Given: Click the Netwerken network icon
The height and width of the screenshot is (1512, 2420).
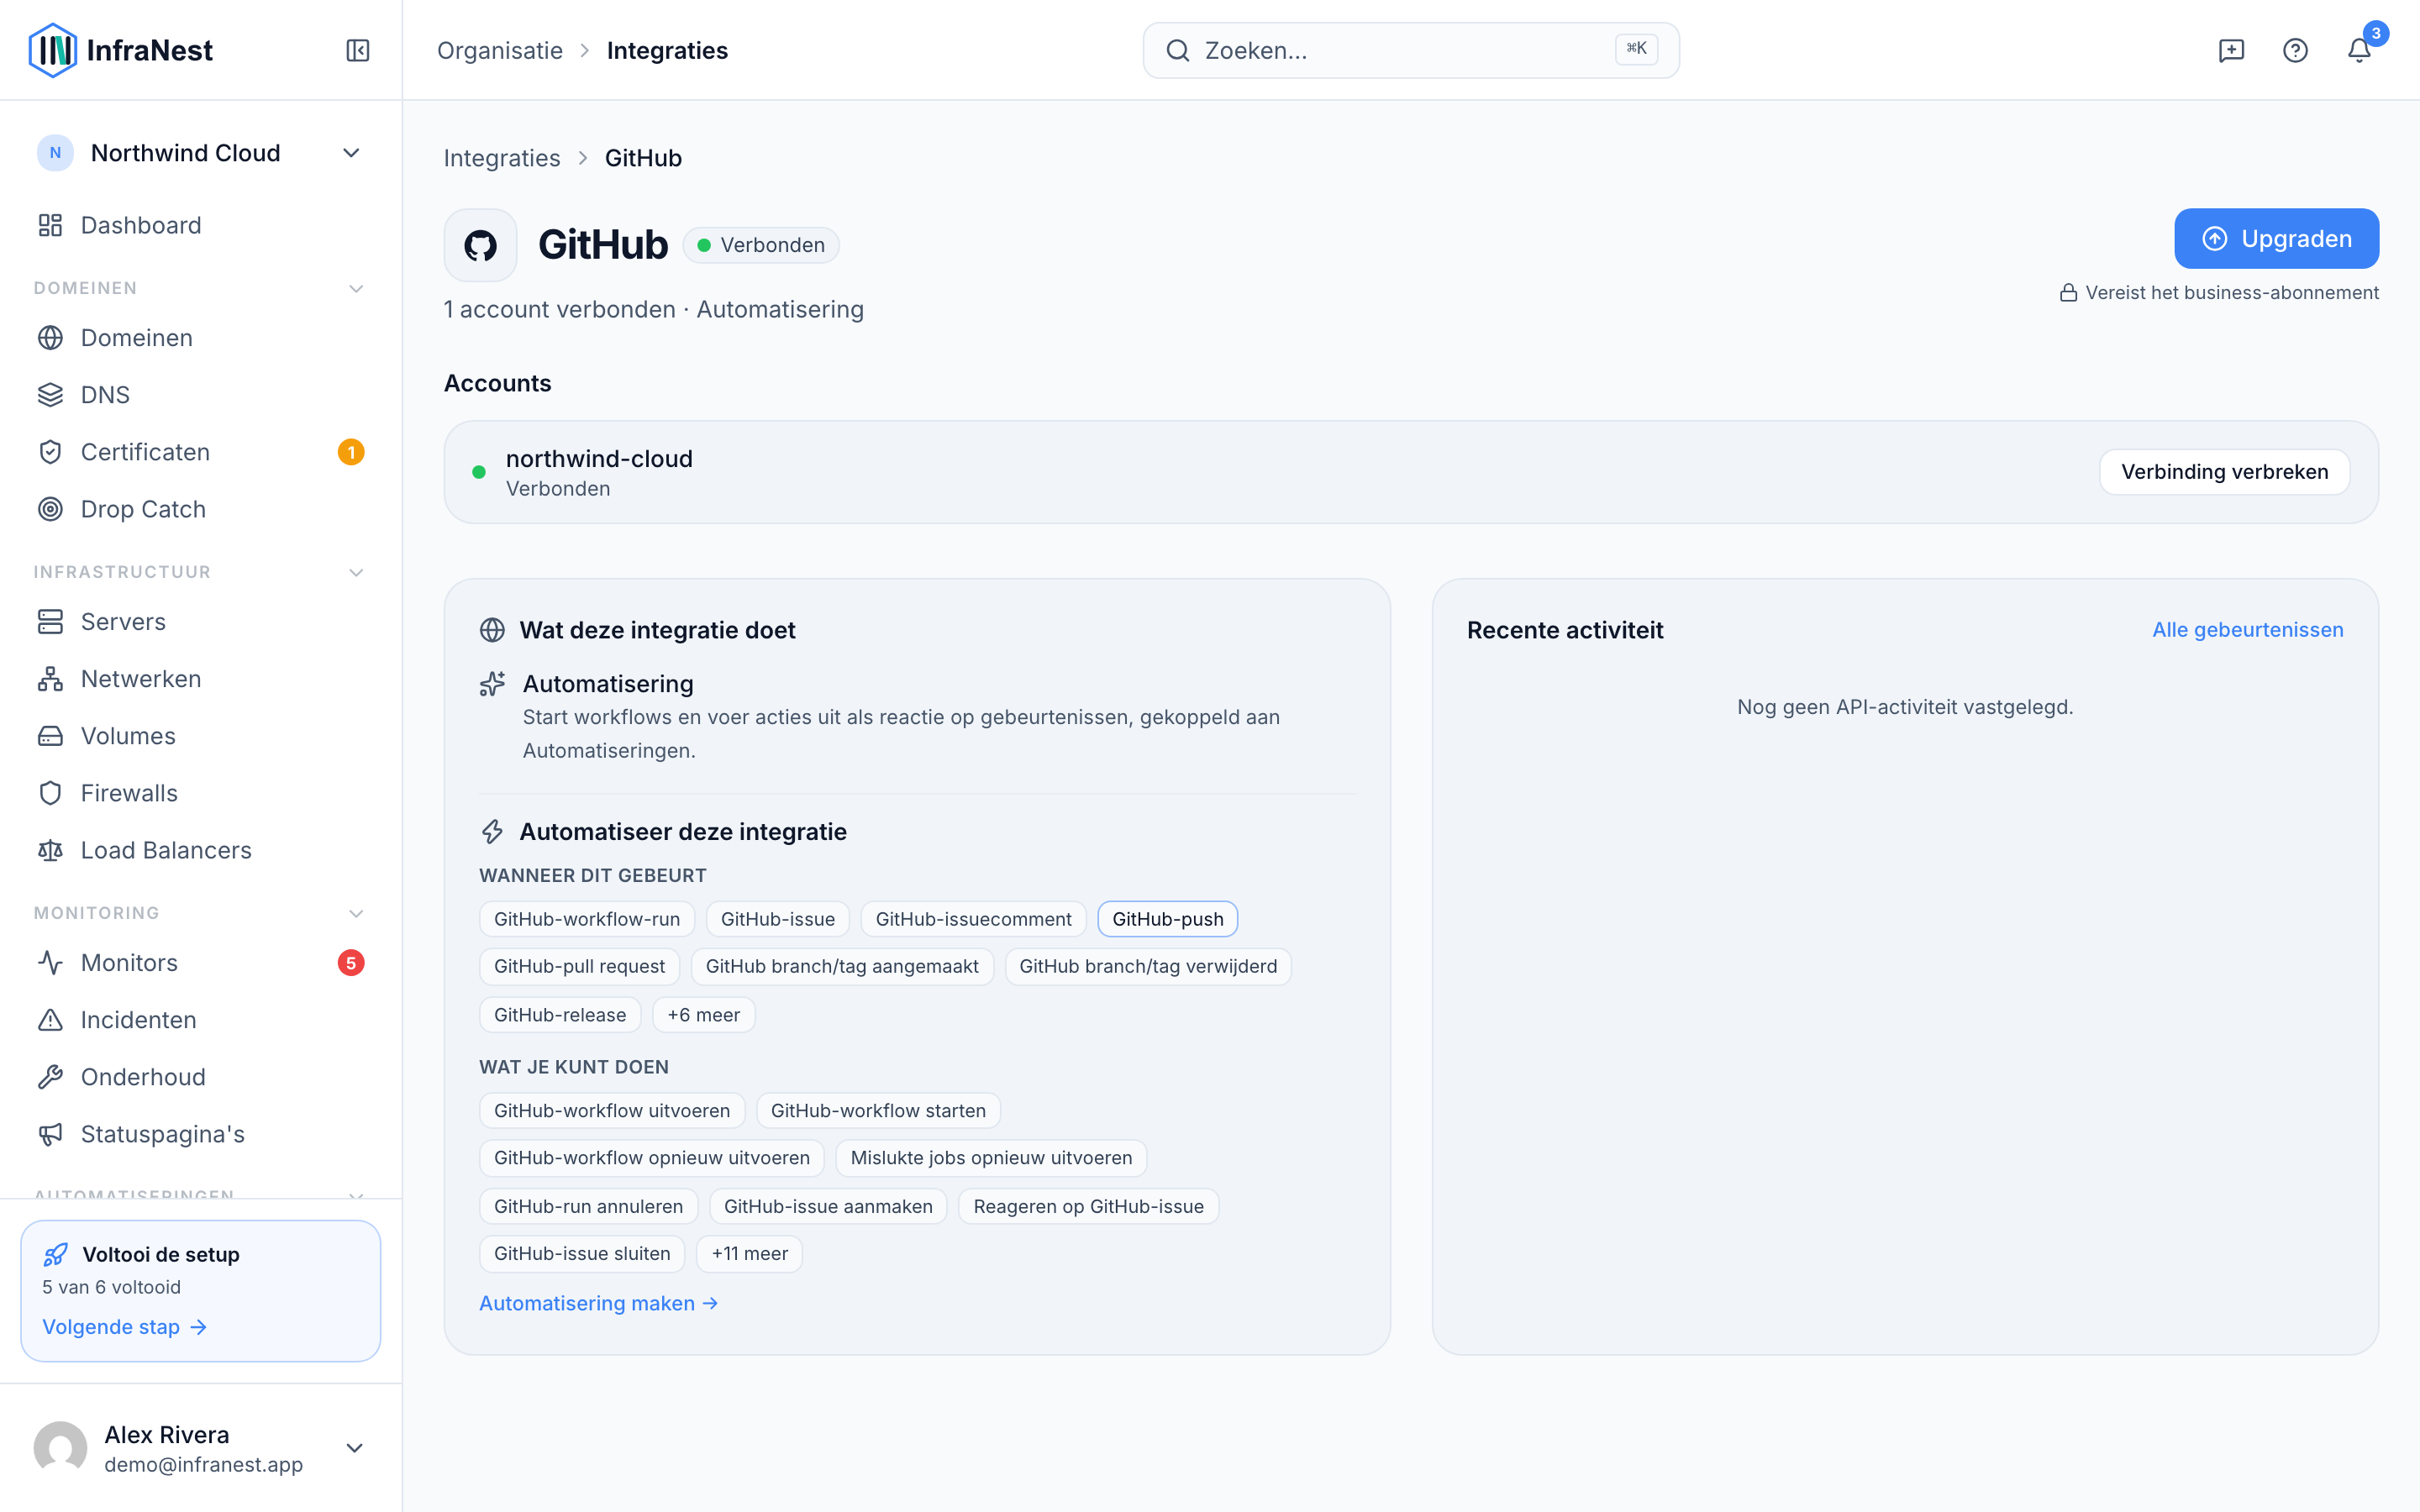Looking at the screenshot, I should pyautogui.click(x=50, y=679).
